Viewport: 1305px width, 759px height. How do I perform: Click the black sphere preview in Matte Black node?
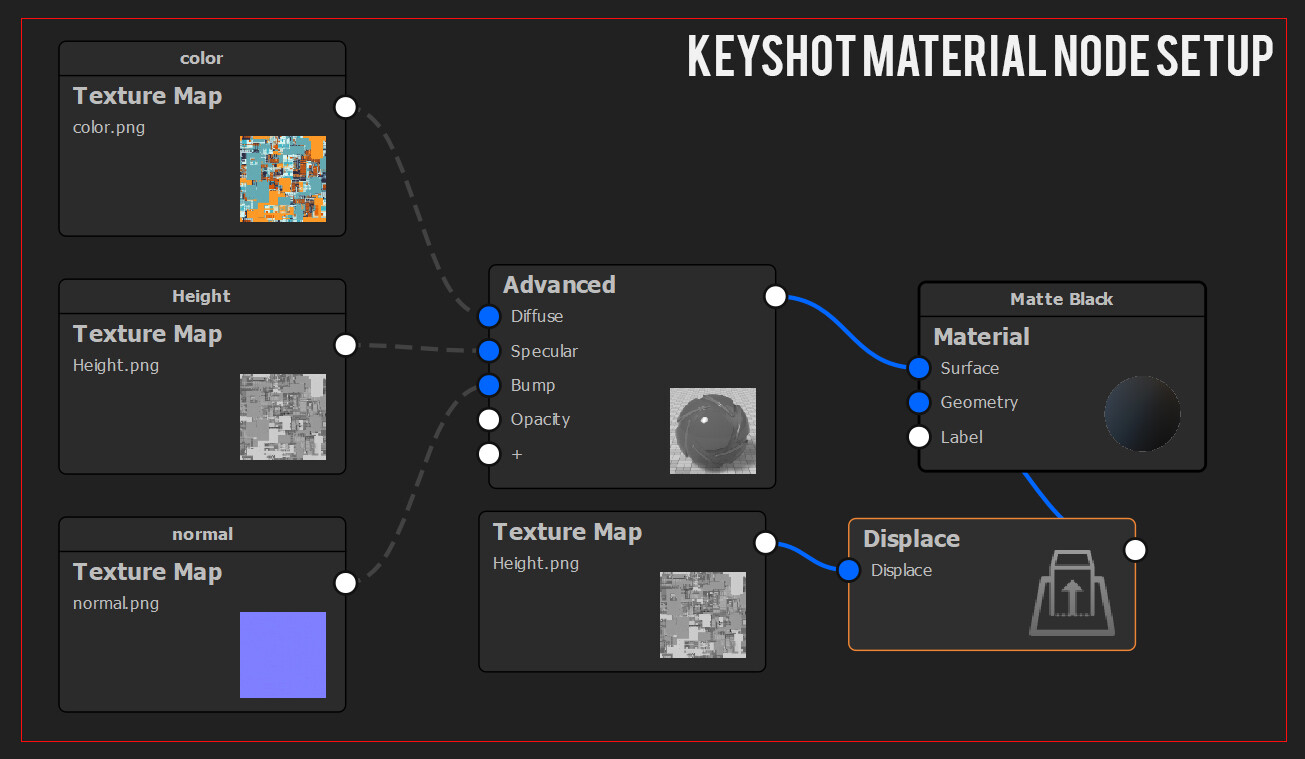1142,413
